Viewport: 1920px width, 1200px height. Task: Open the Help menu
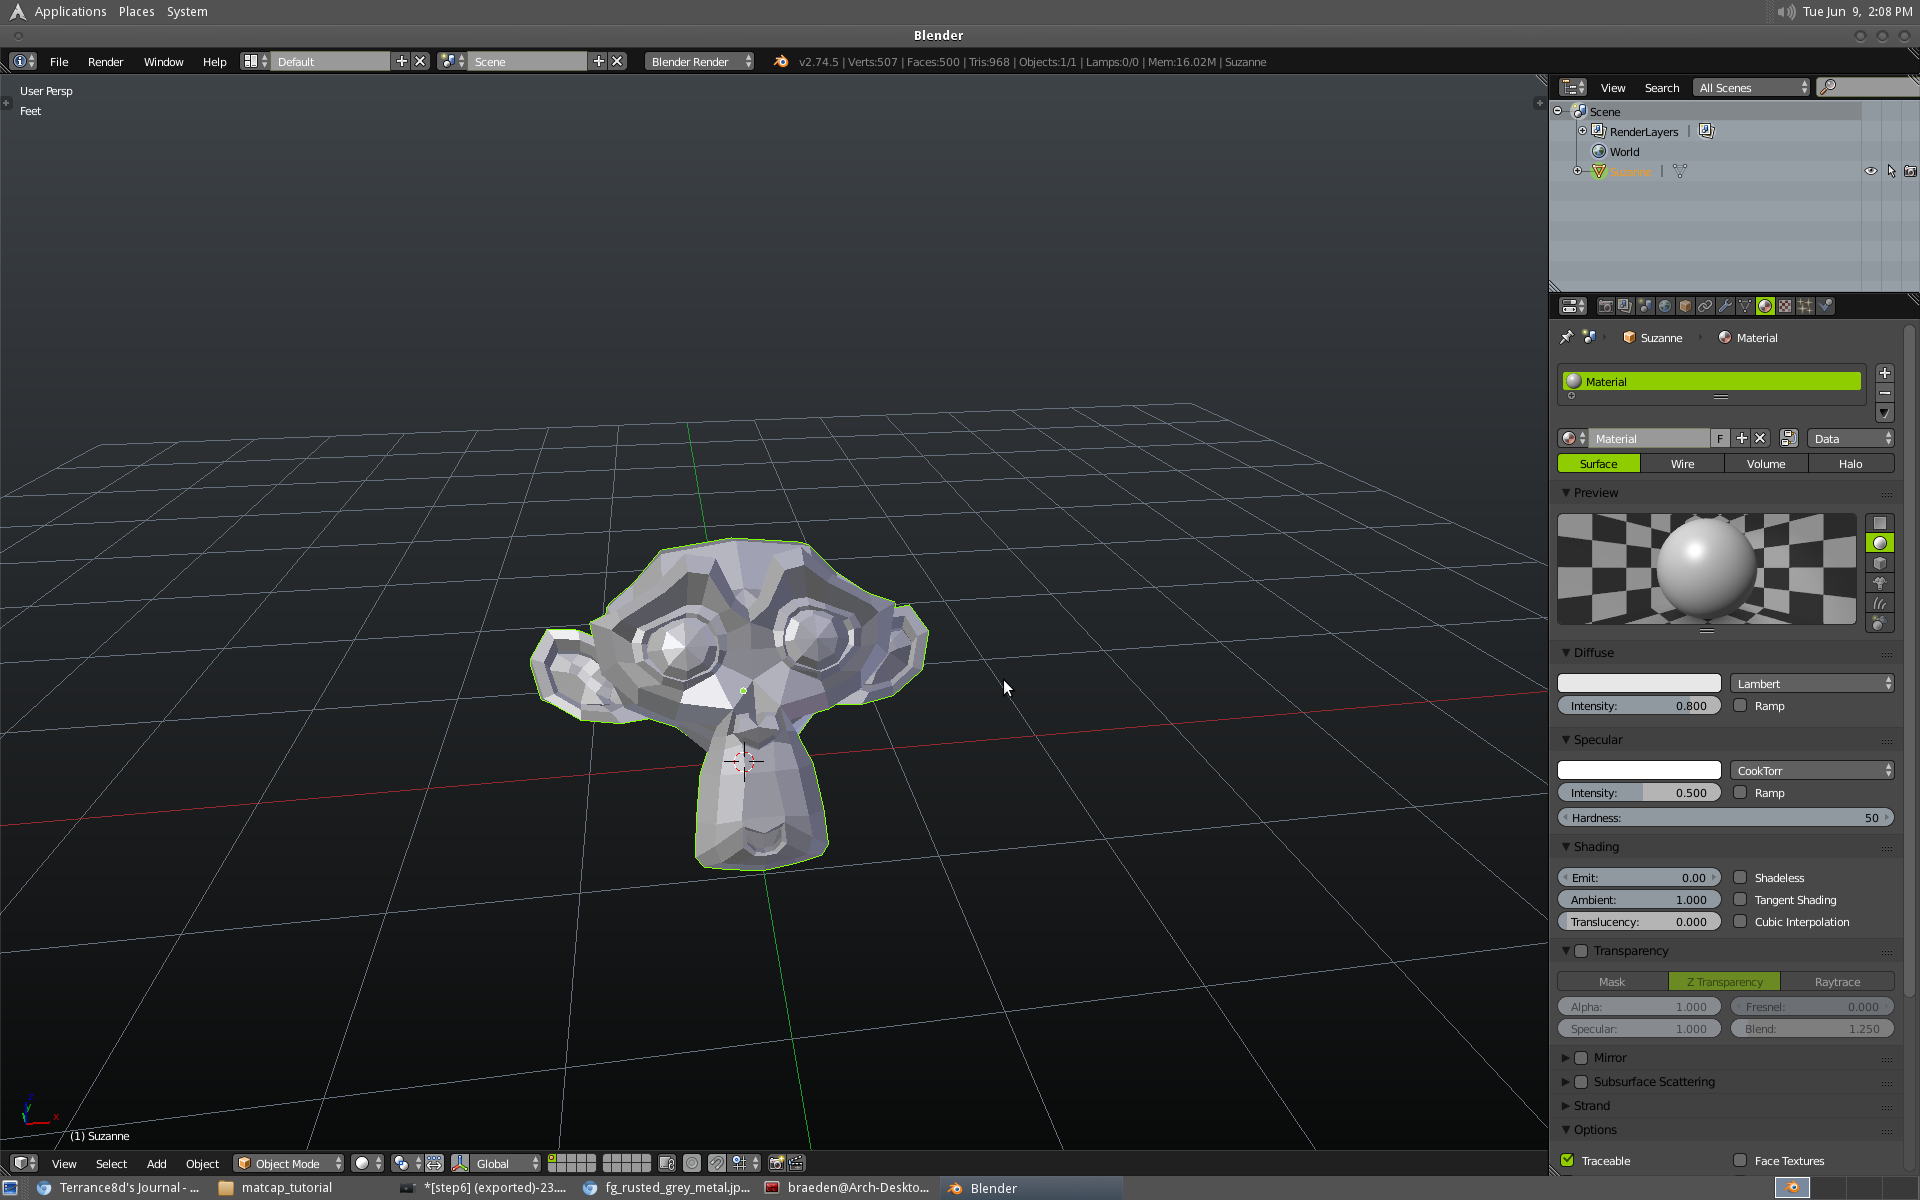pos(214,61)
